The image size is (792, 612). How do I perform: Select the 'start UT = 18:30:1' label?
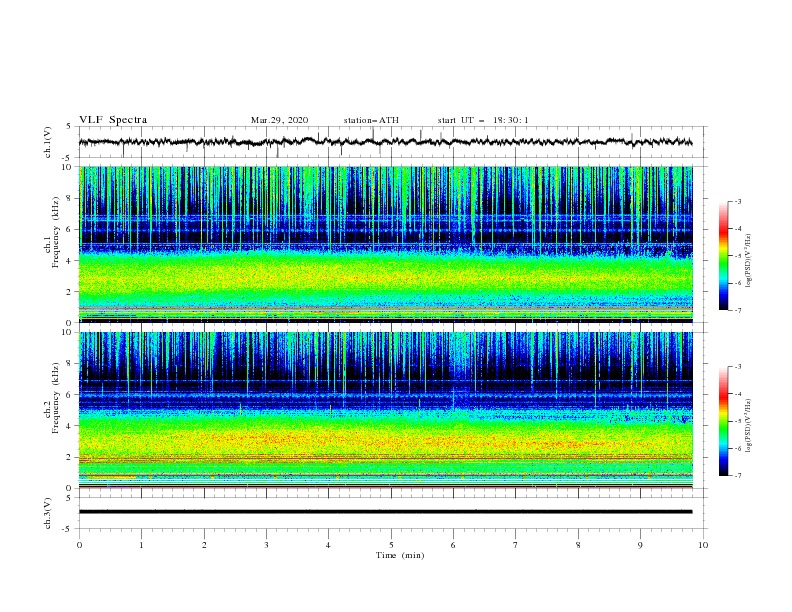tap(483, 120)
